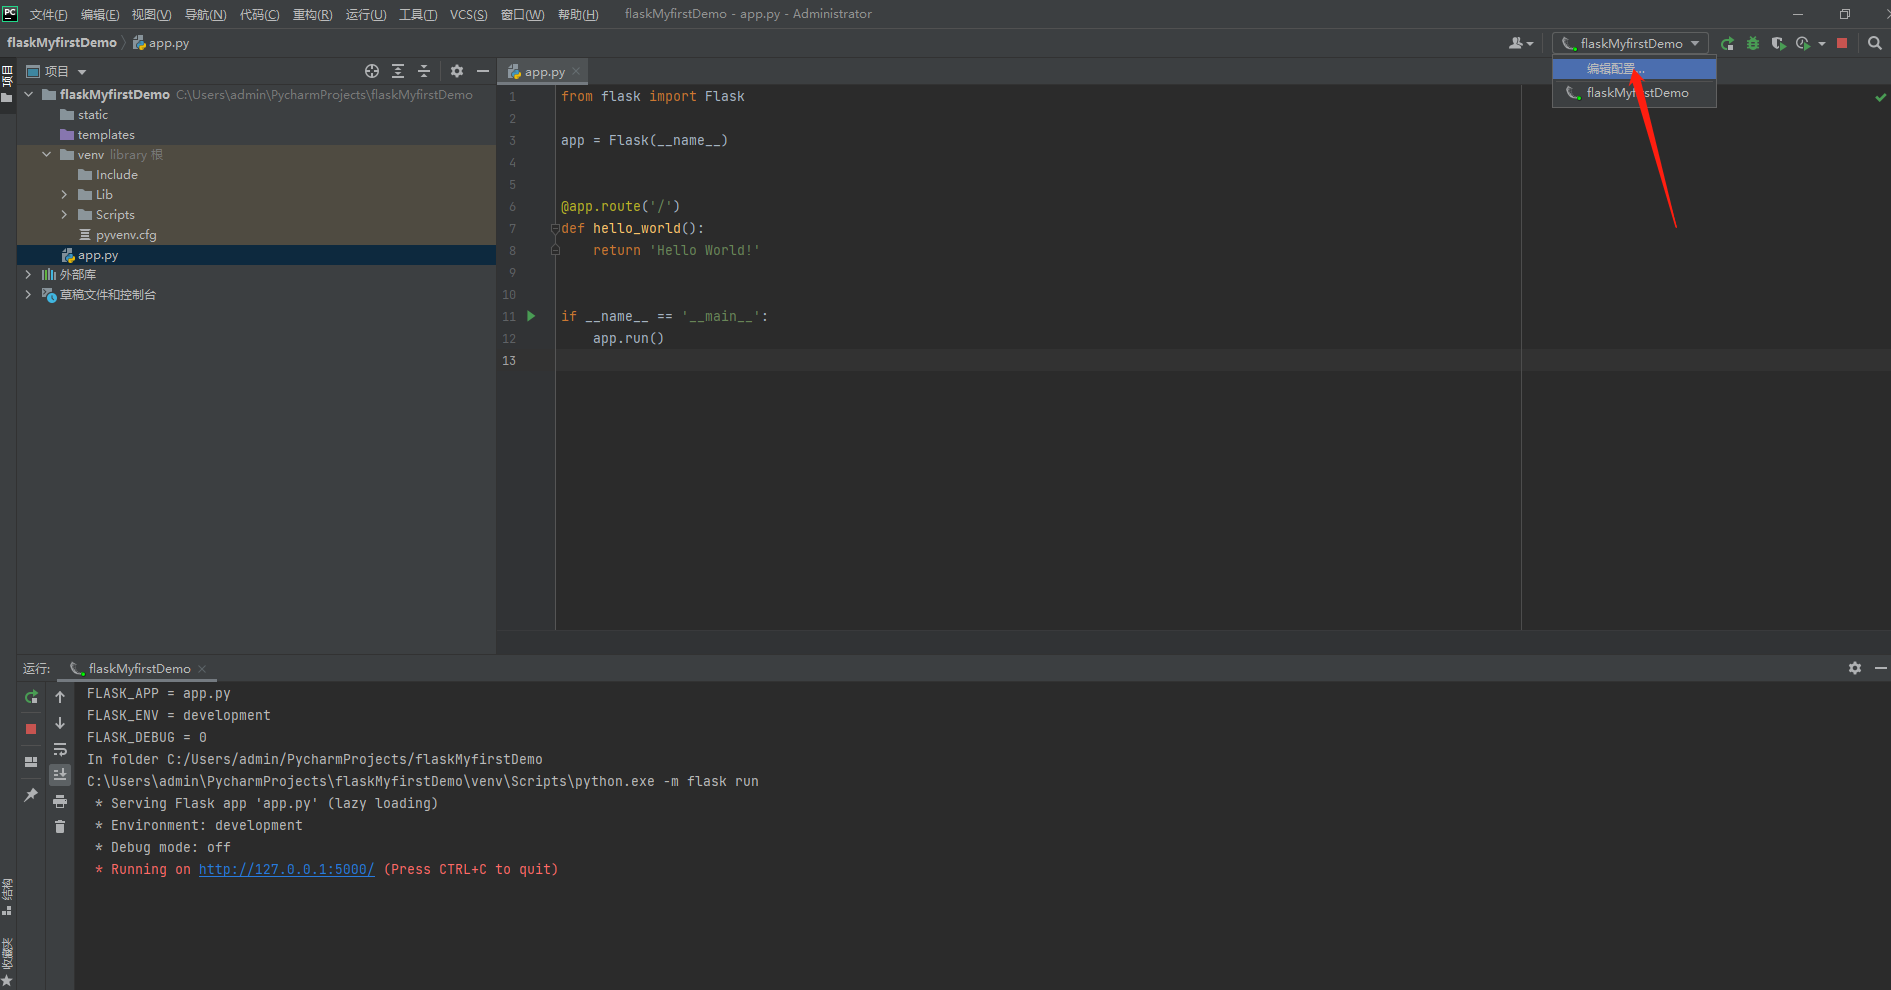1891x990 pixels.
Task: Click the red Stop button in the top toolbar
Action: (x=1842, y=43)
